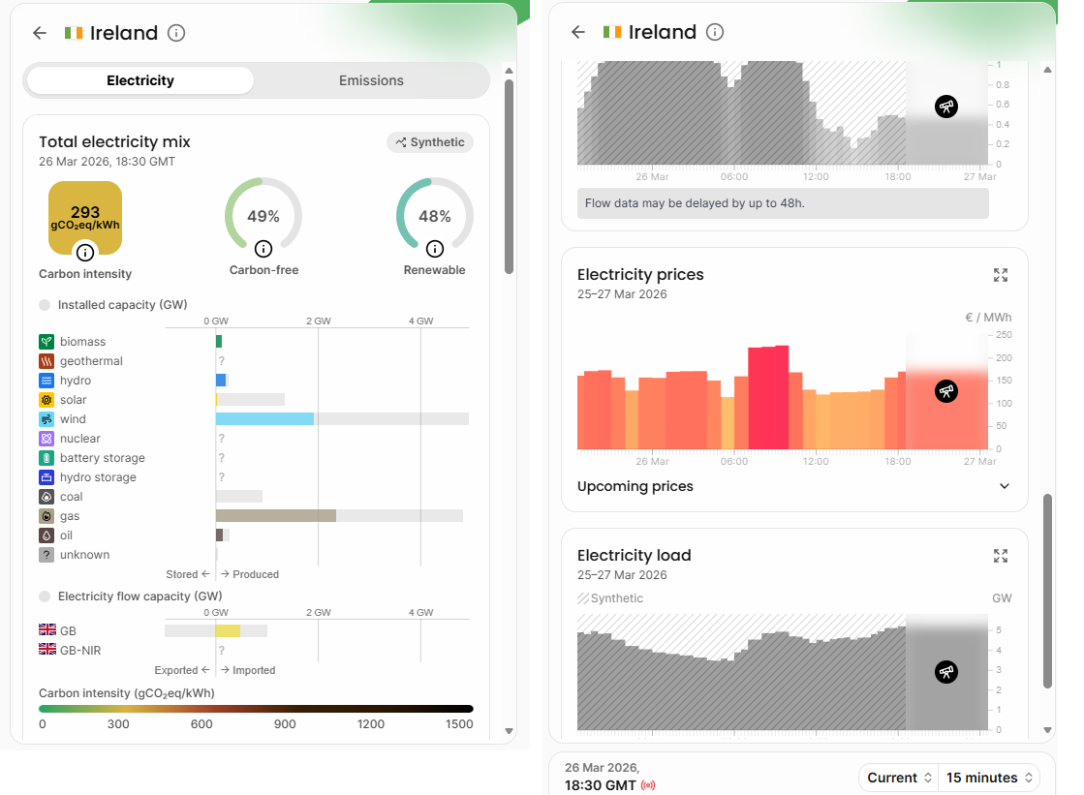Toggle Installed capacity (GW) switch
This screenshot has width=1084, height=795.
(x=45, y=305)
